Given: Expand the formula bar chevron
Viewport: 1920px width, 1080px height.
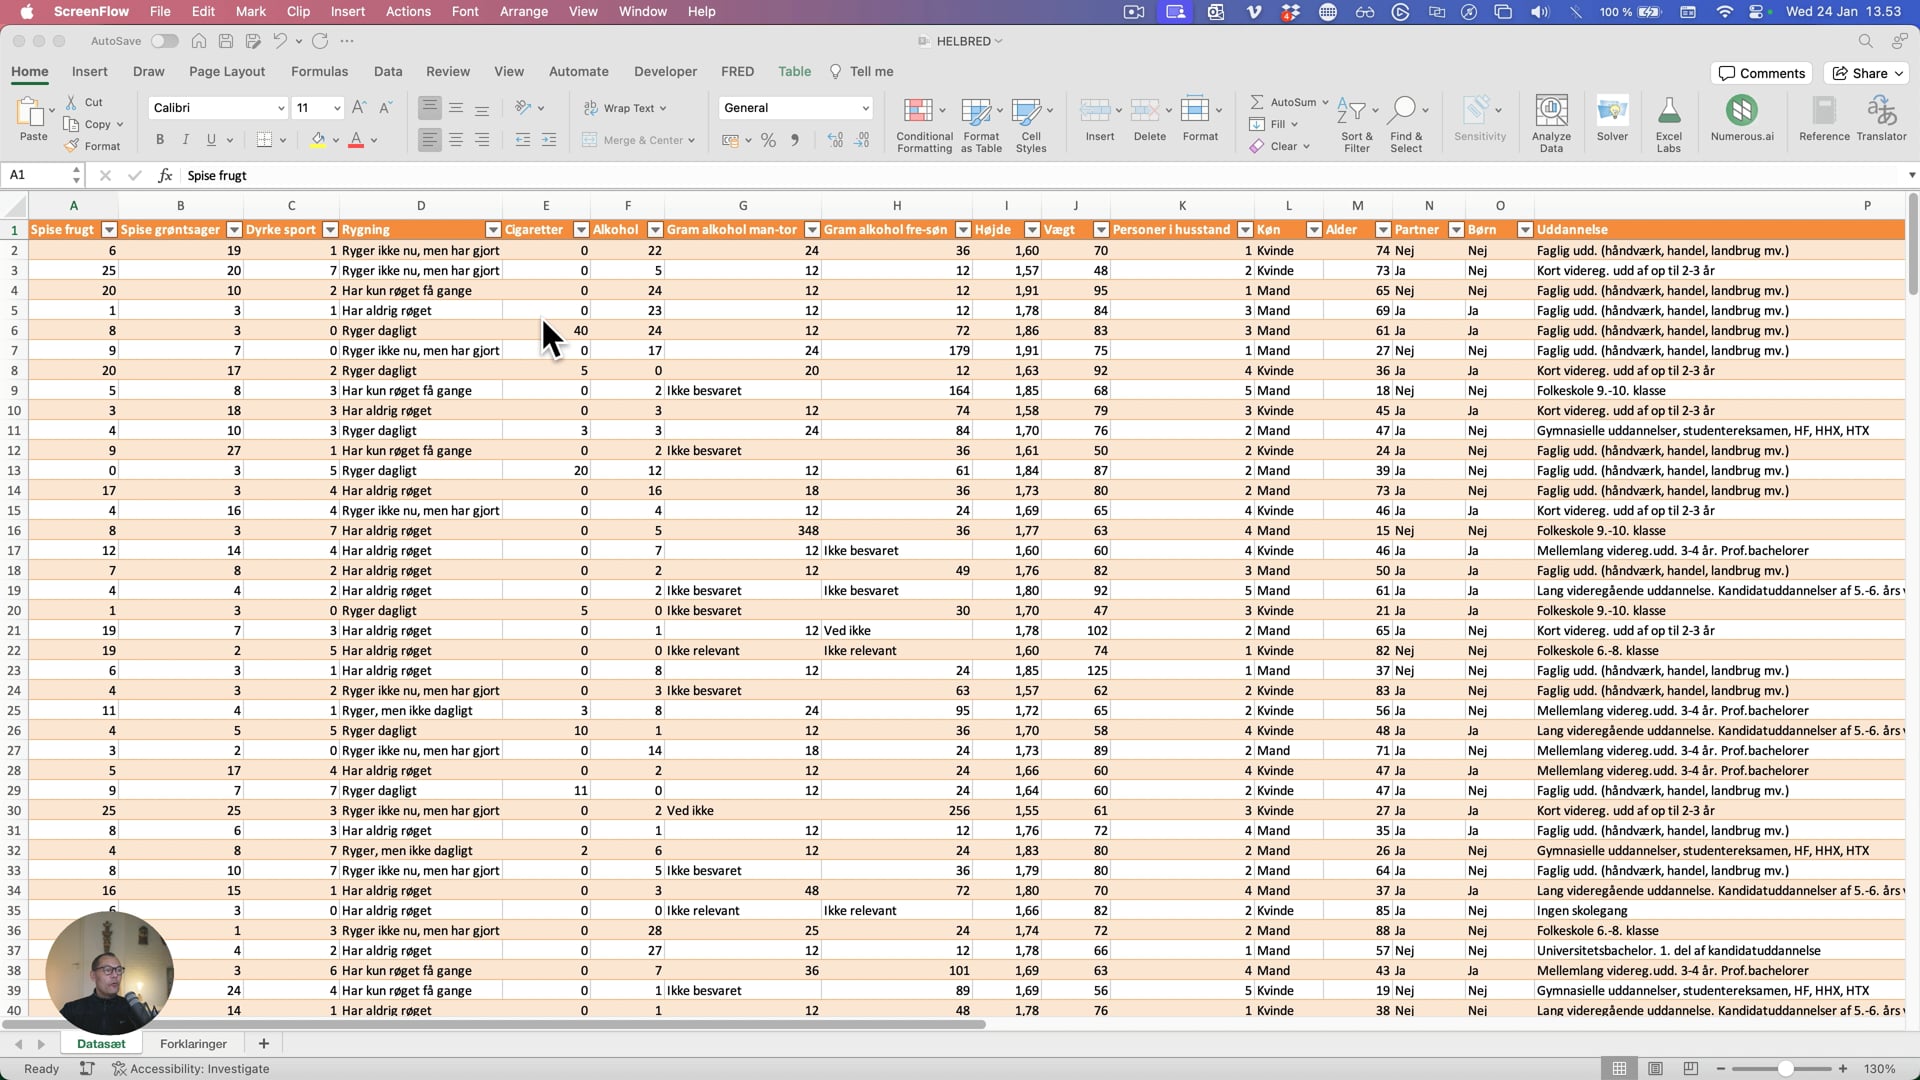Looking at the screenshot, I should click(x=1911, y=175).
